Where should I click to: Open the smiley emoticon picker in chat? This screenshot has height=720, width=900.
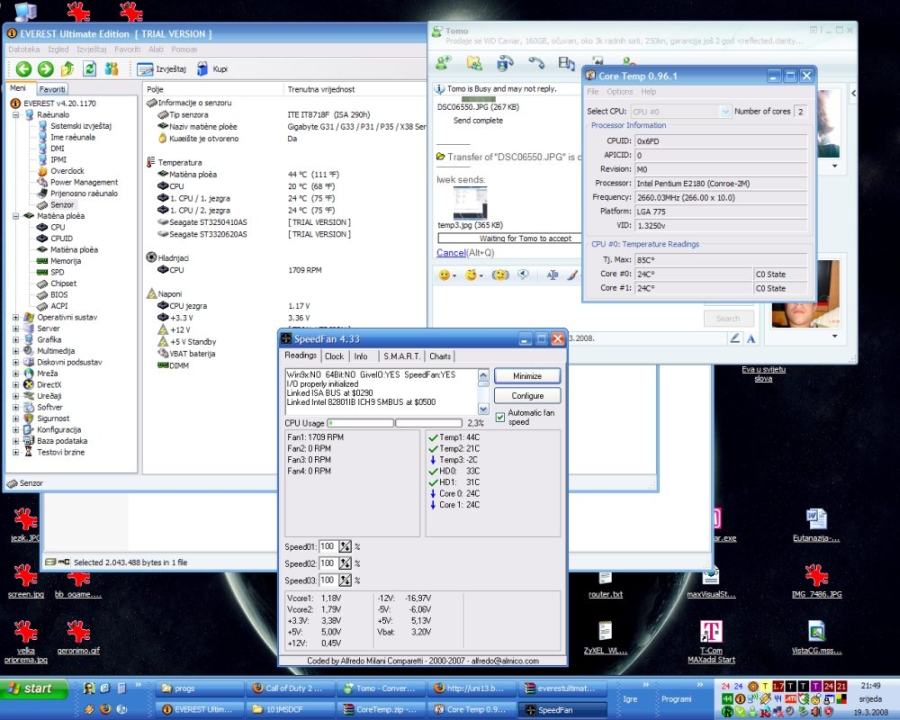[446, 275]
